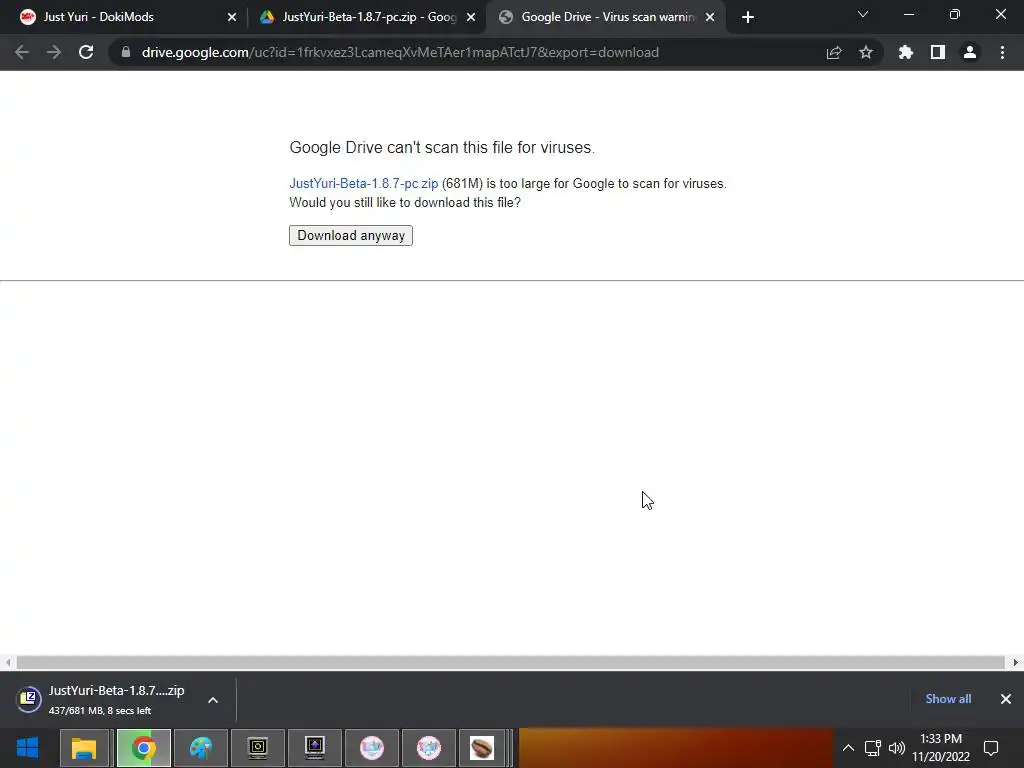Reload the current page
The height and width of the screenshot is (768, 1024).
[86, 52]
